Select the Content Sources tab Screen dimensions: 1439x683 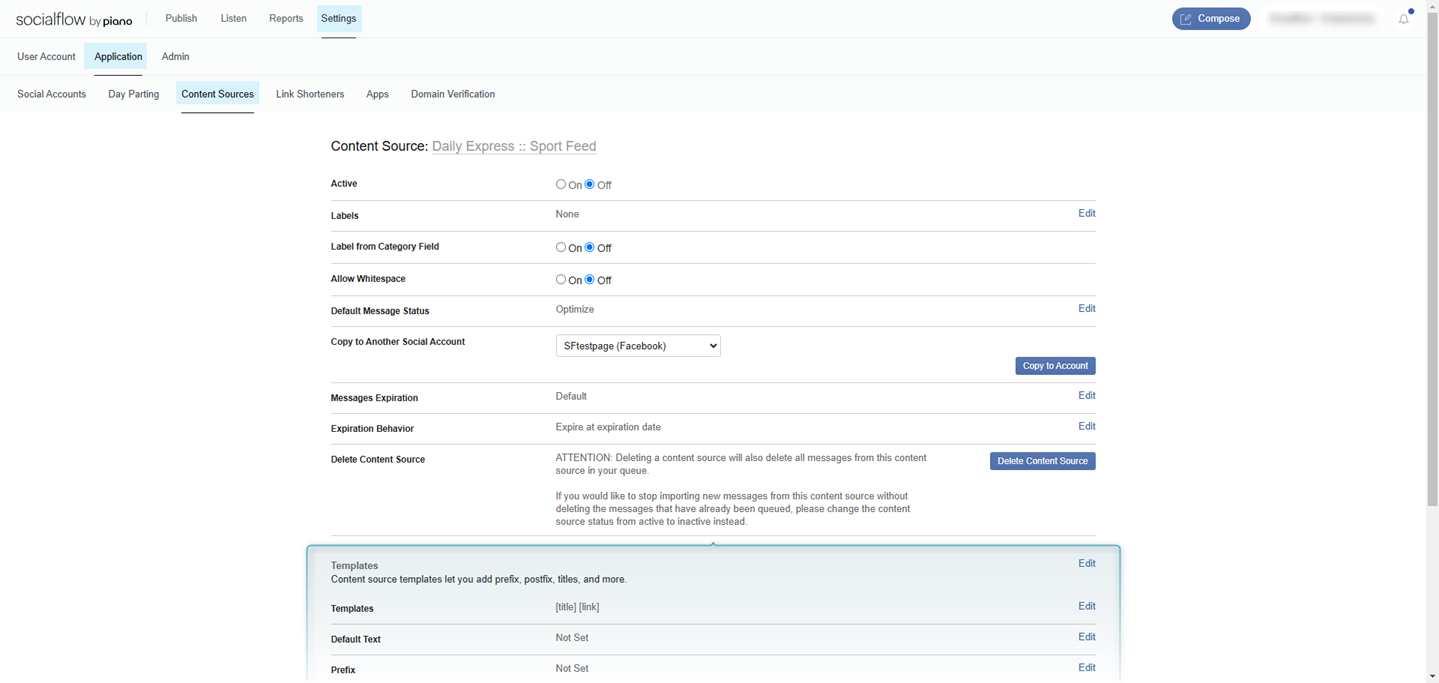pos(217,94)
